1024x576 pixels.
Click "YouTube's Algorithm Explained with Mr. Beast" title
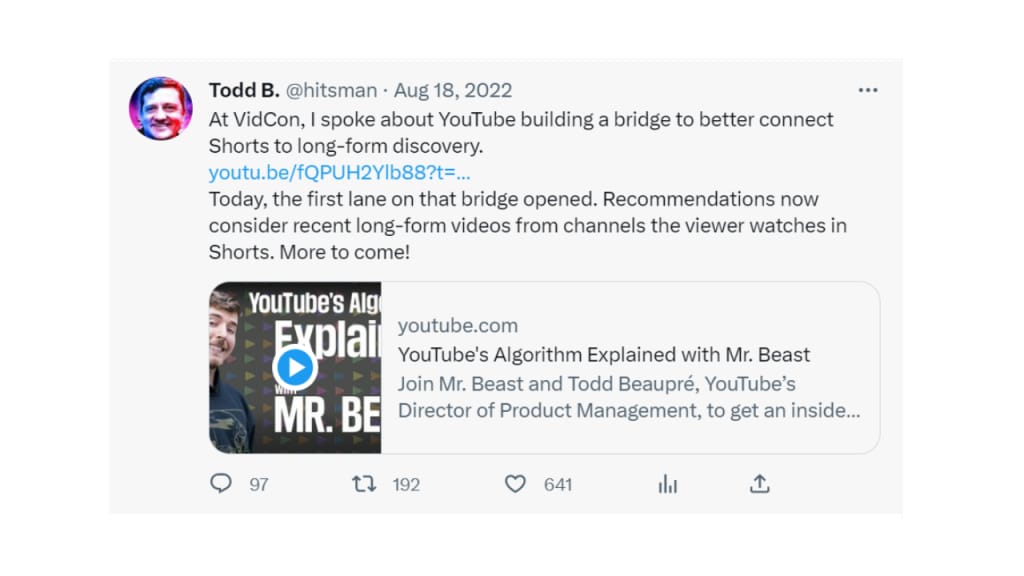click(603, 355)
